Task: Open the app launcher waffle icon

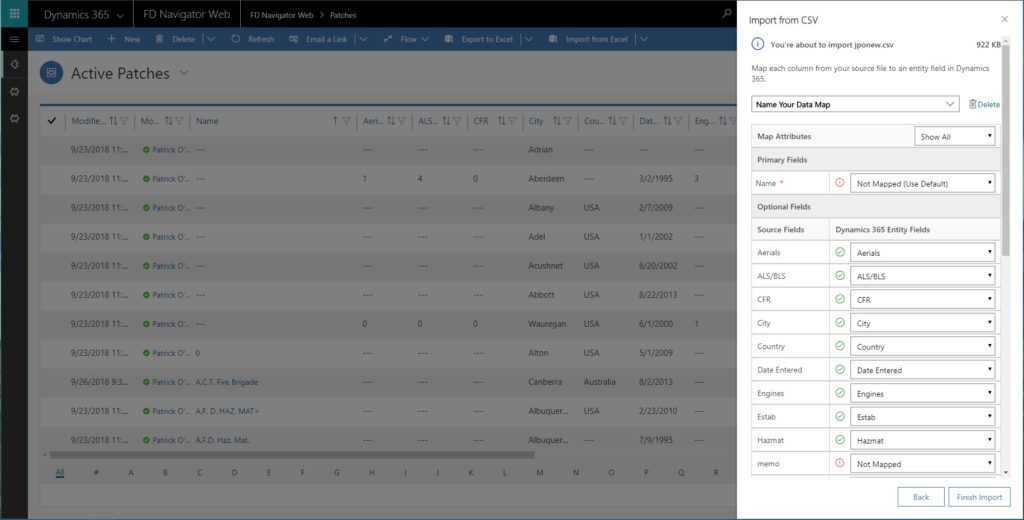Action: (x=14, y=14)
